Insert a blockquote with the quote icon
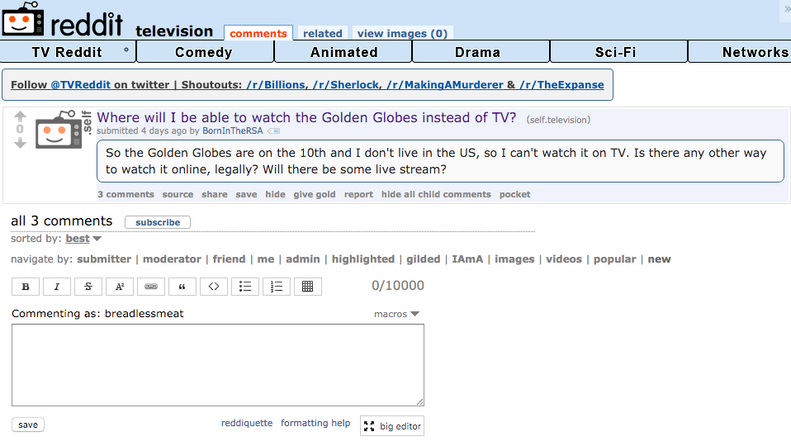Image resolution: width=791 pixels, height=446 pixels. click(x=182, y=287)
